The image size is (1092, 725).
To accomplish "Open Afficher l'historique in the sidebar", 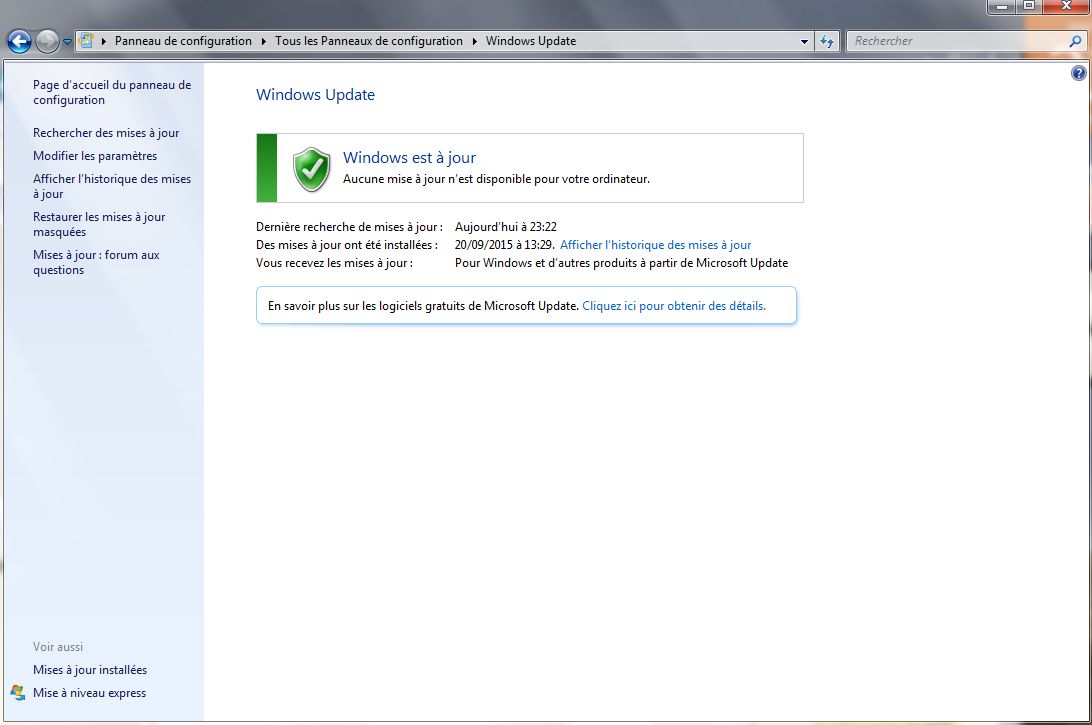I will coord(112,187).
